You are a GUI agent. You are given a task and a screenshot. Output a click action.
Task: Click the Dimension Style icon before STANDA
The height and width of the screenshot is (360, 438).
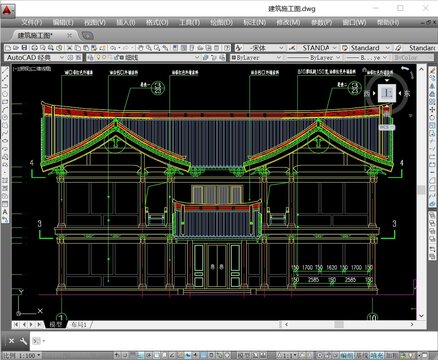coord(292,48)
